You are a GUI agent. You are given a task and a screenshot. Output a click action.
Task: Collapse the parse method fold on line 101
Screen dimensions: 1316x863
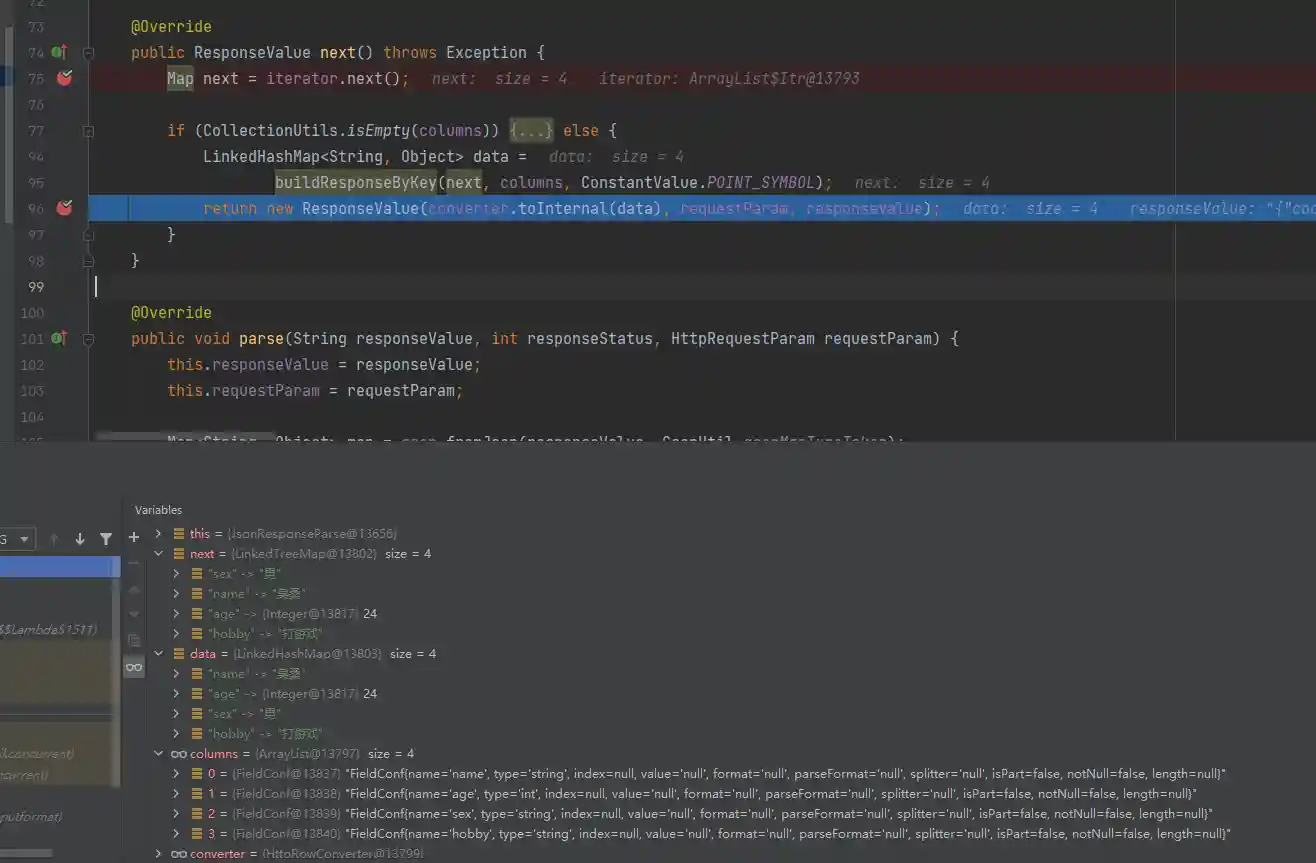coord(88,338)
